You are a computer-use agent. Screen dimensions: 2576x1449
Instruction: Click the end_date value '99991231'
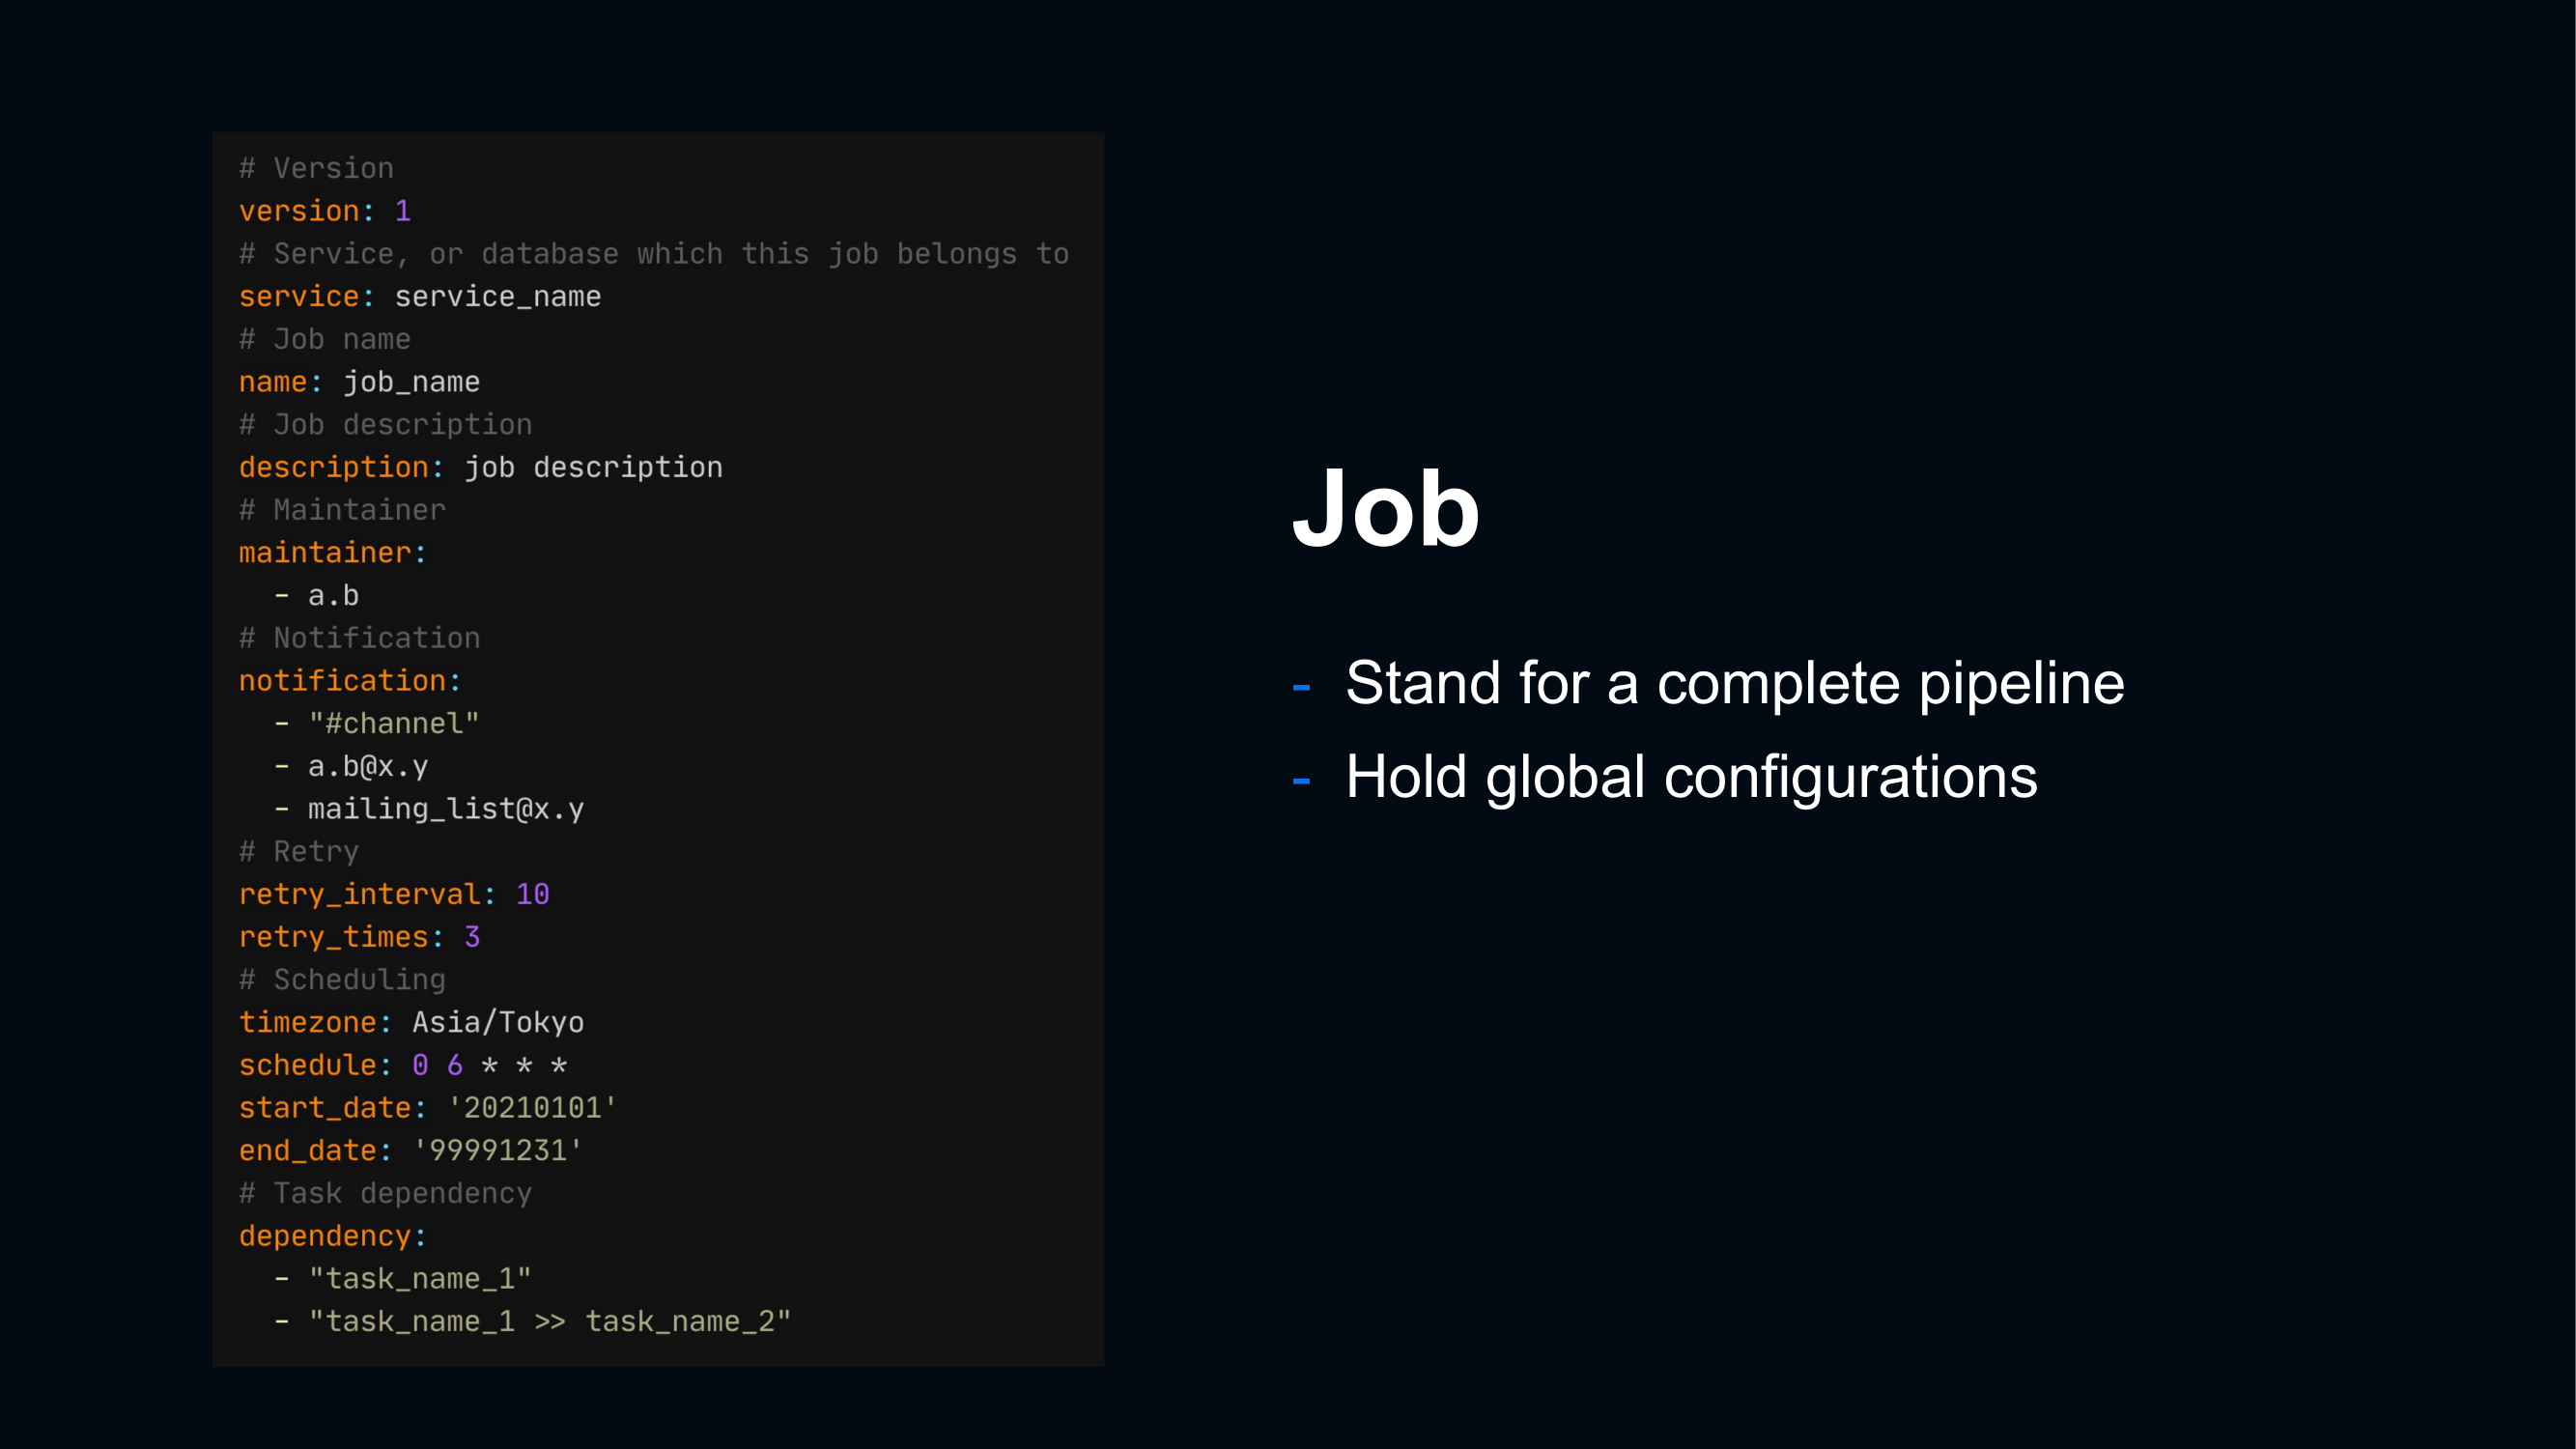[x=497, y=1150]
